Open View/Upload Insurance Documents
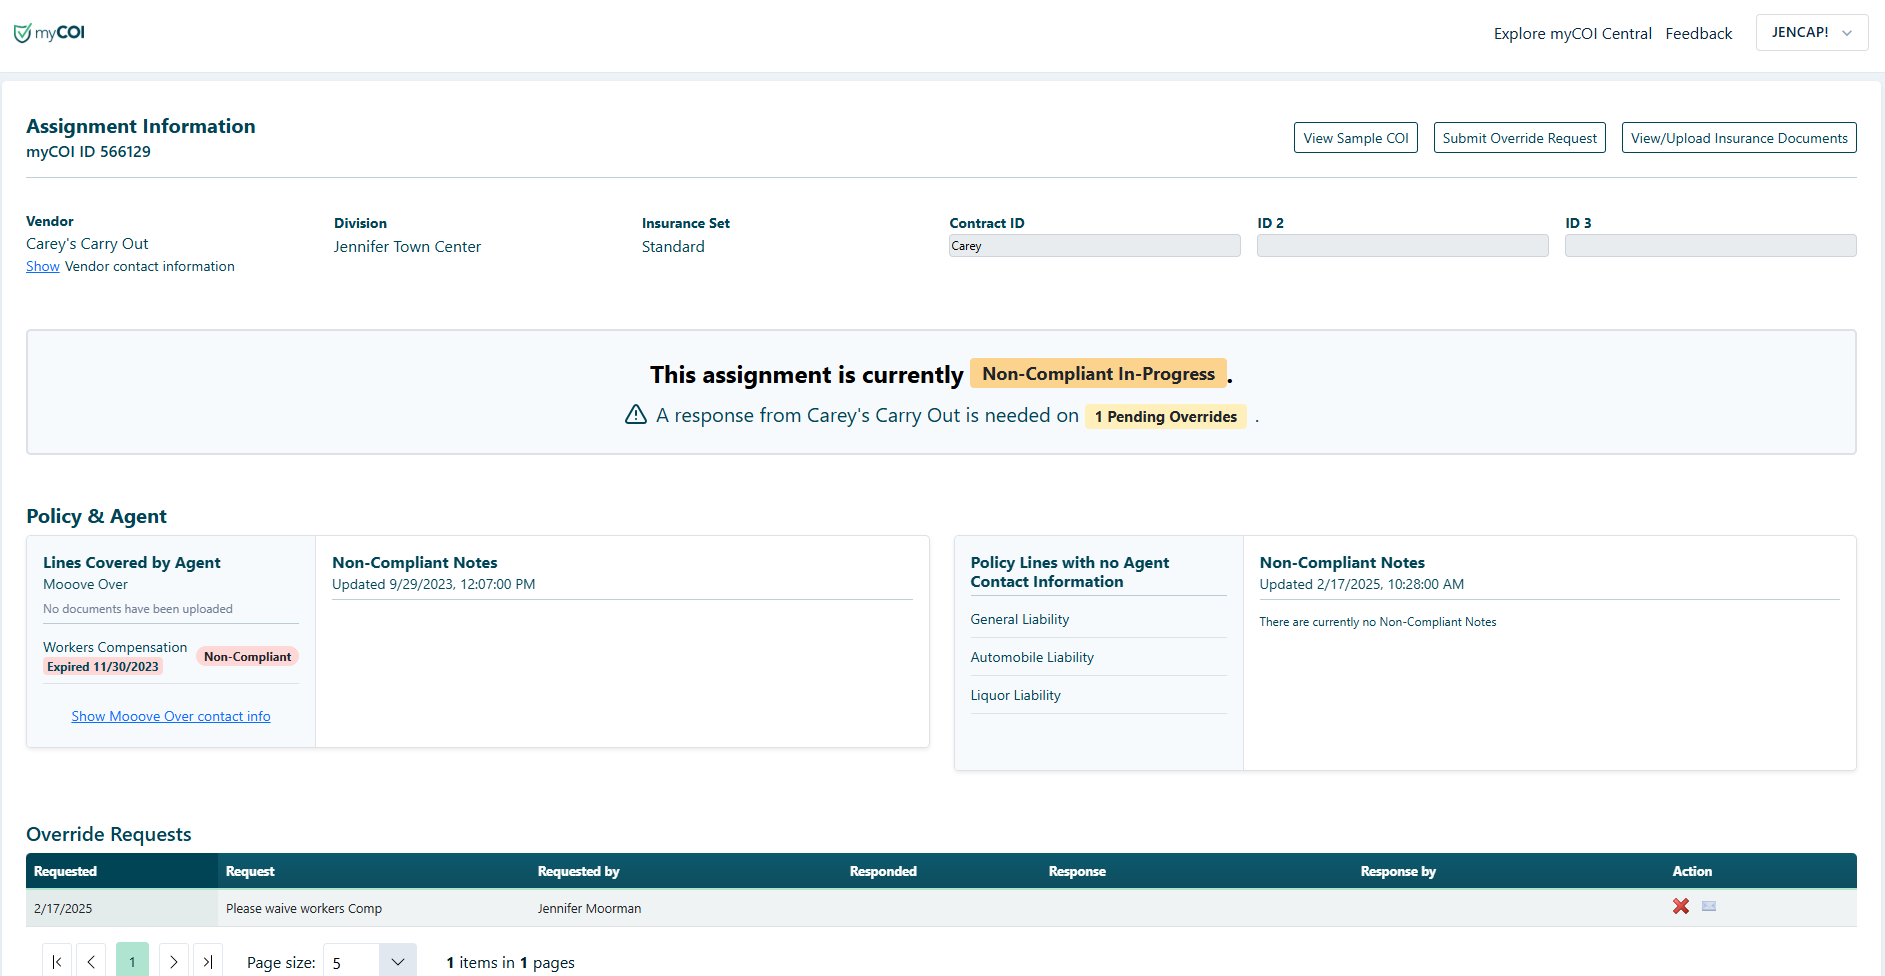 [x=1738, y=137]
